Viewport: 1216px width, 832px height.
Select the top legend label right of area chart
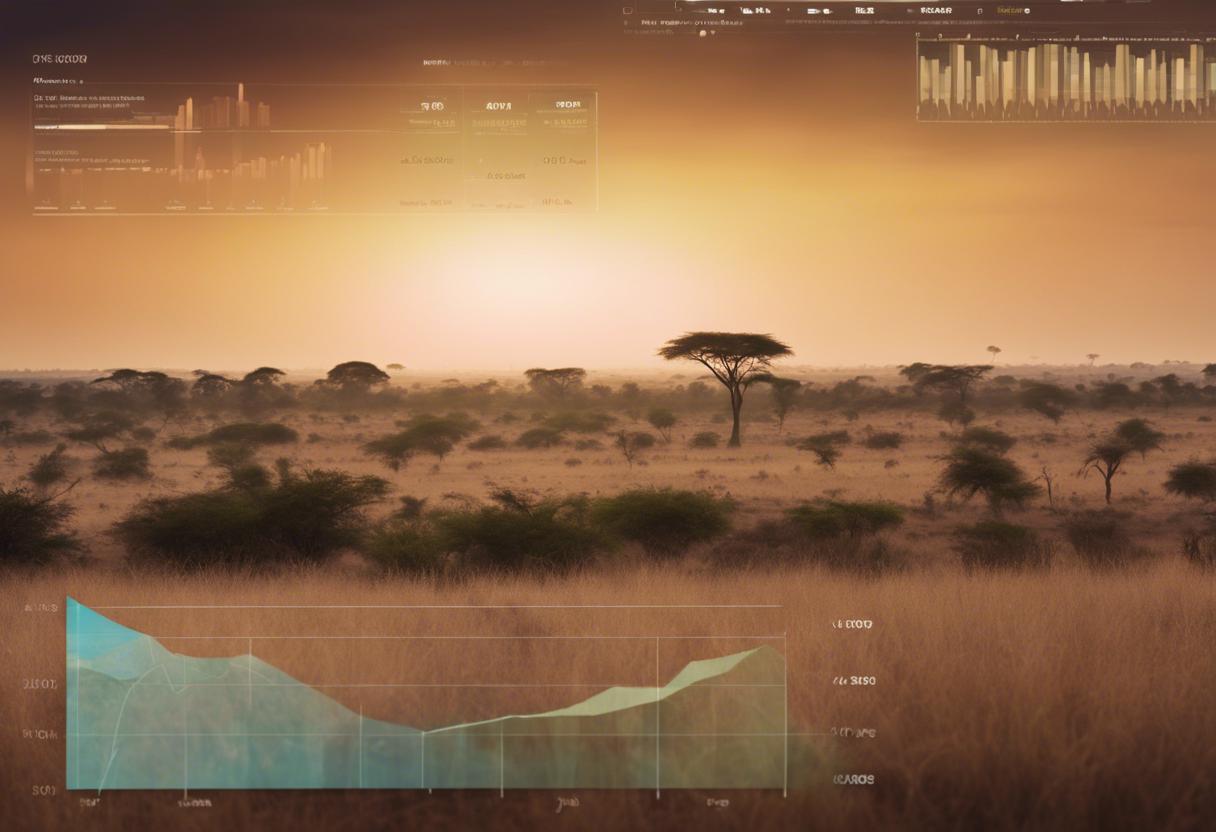(852, 624)
